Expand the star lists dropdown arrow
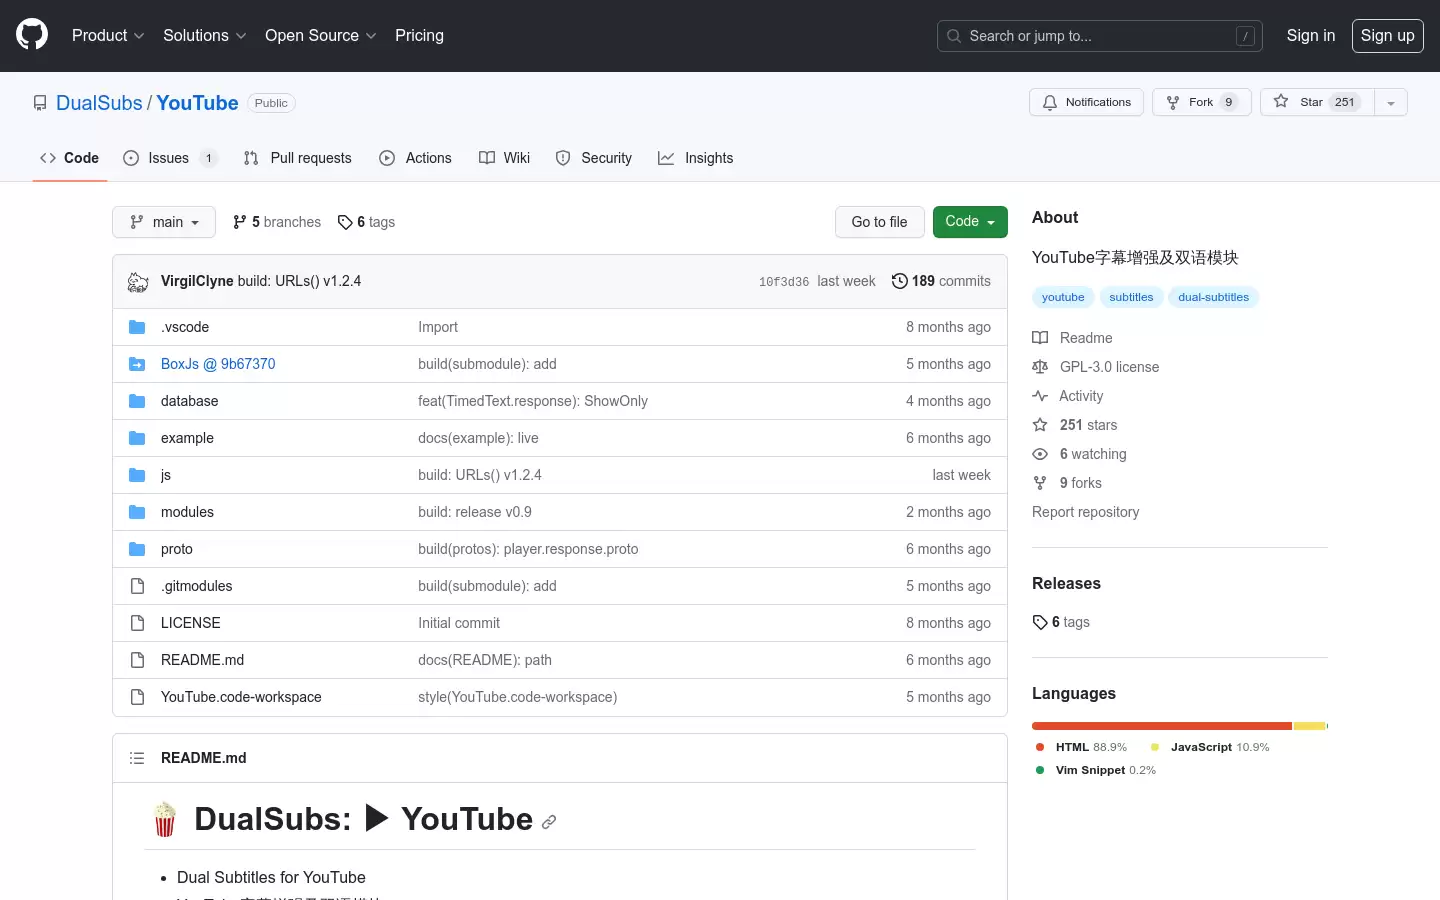This screenshot has height=900, width=1440. pos(1390,102)
